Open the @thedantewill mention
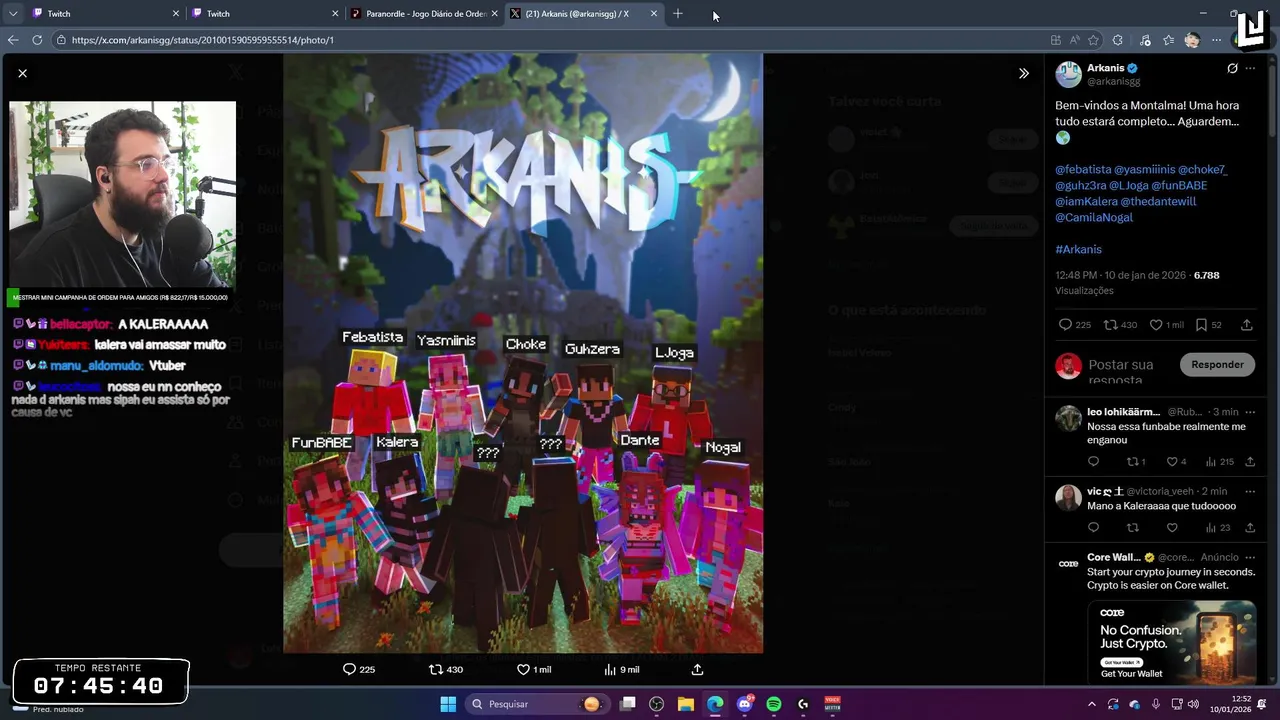Screen dimensions: 1280x720 [1158, 202]
